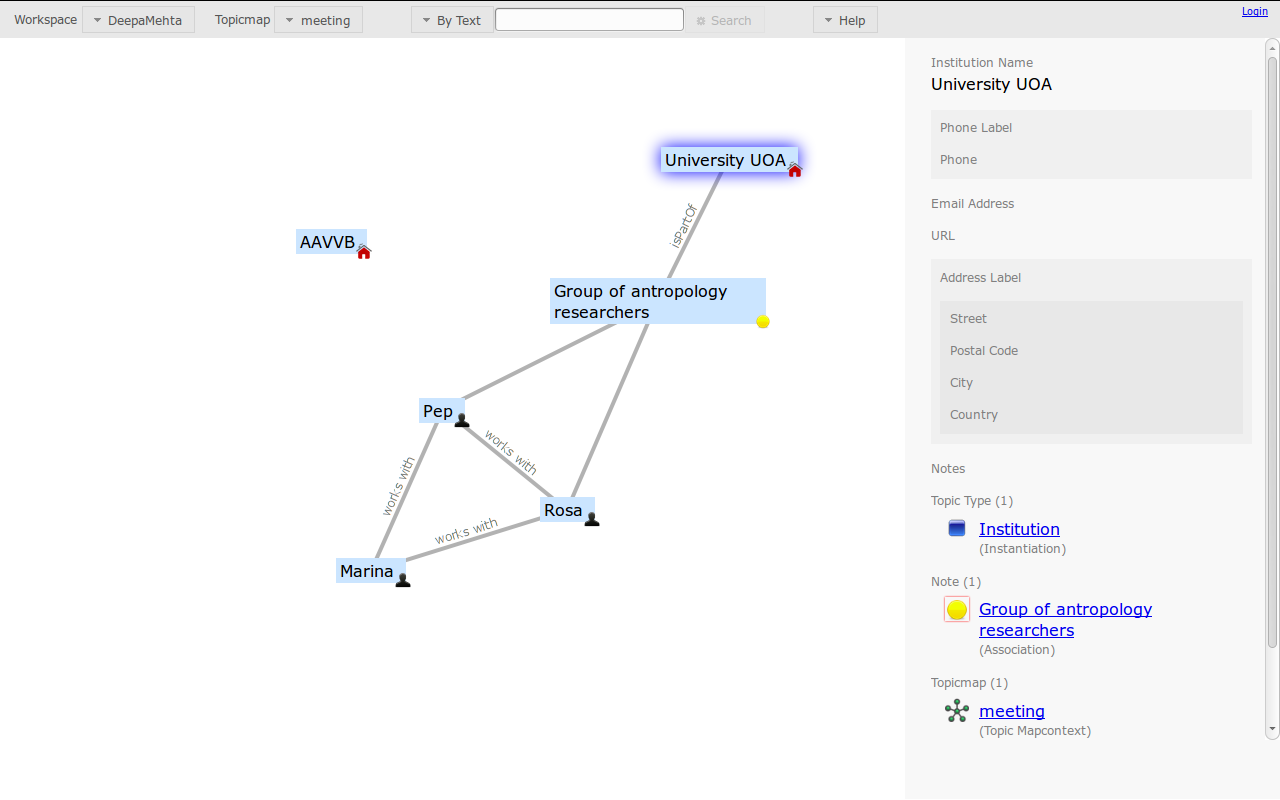The width and height of the screenshot is (1280, 800).
Task: Select the Marina topic label
Action: (367, 571)
